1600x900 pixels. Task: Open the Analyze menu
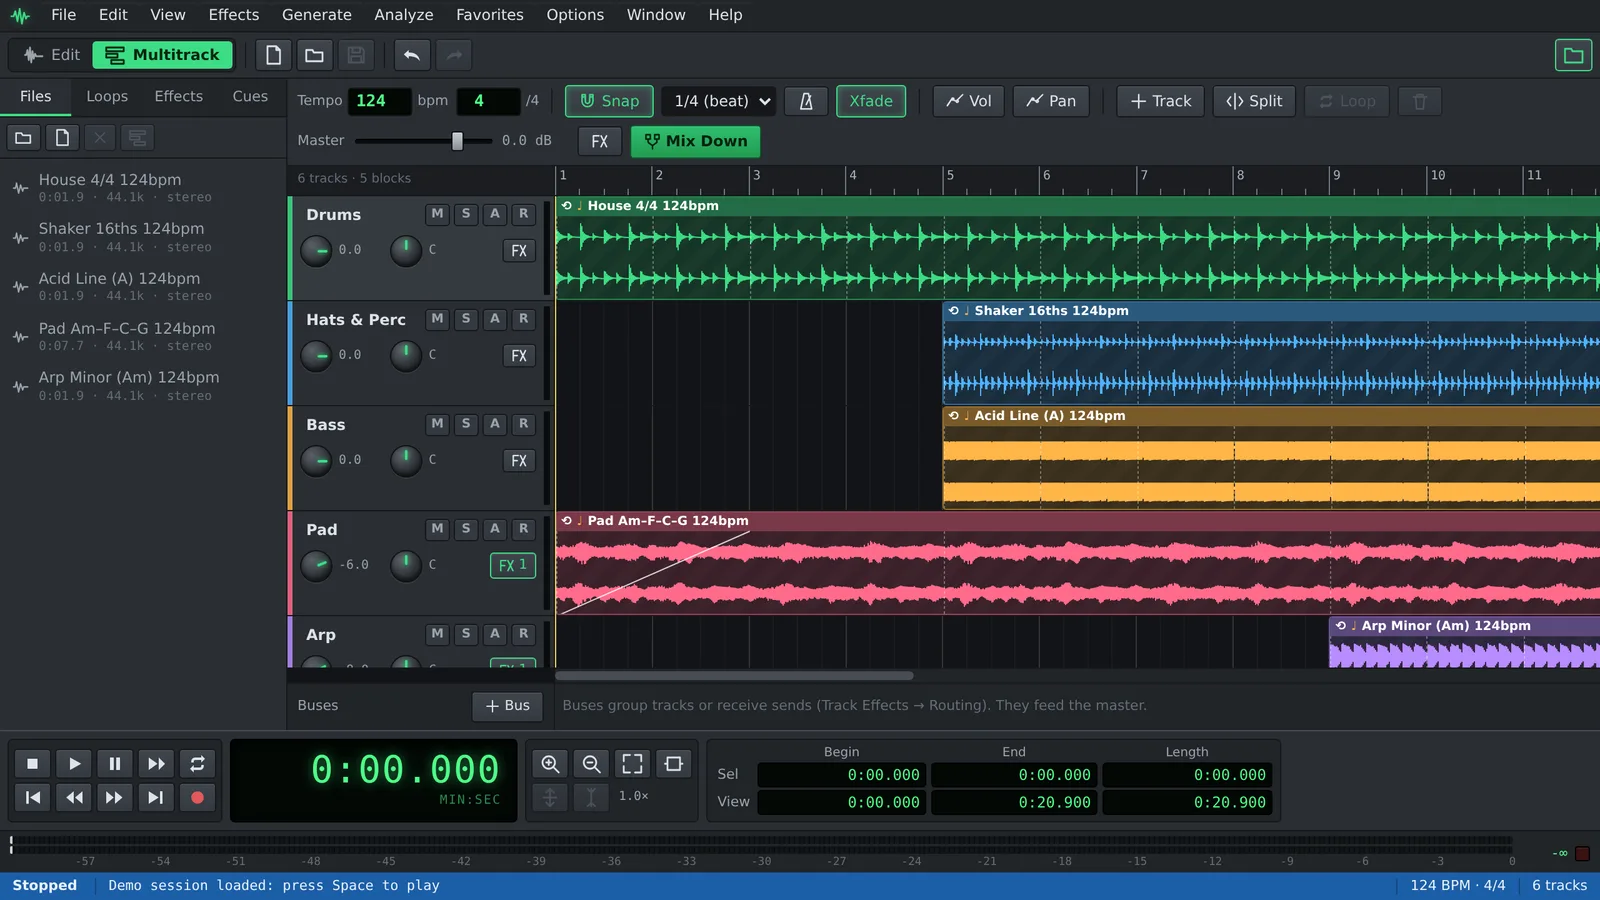[404, 15]
